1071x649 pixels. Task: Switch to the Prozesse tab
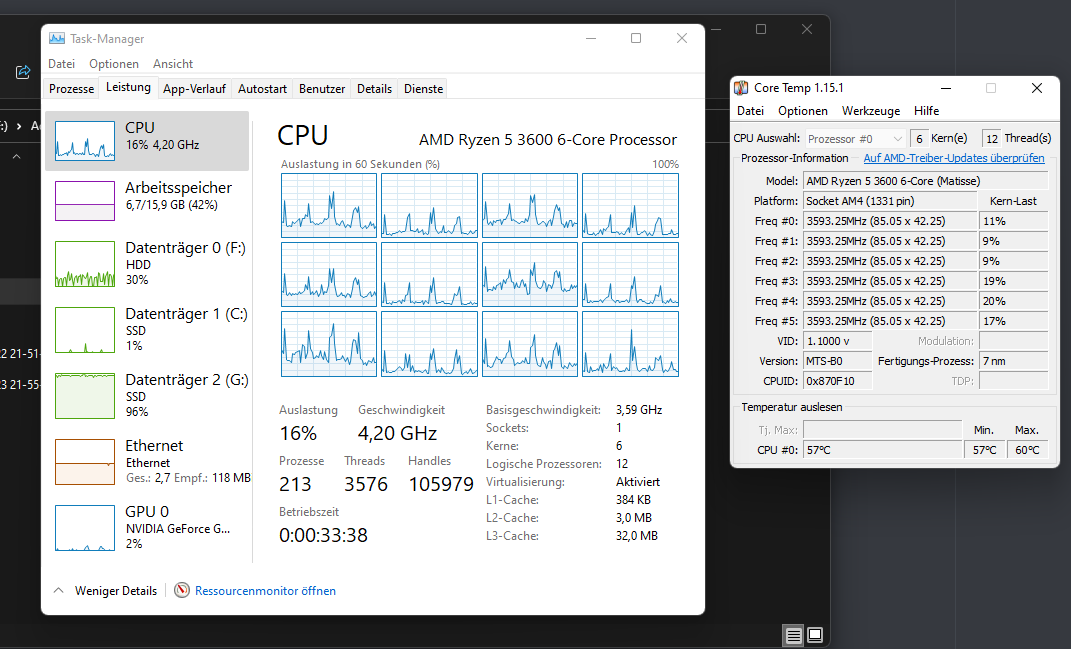tap(70, 88)
